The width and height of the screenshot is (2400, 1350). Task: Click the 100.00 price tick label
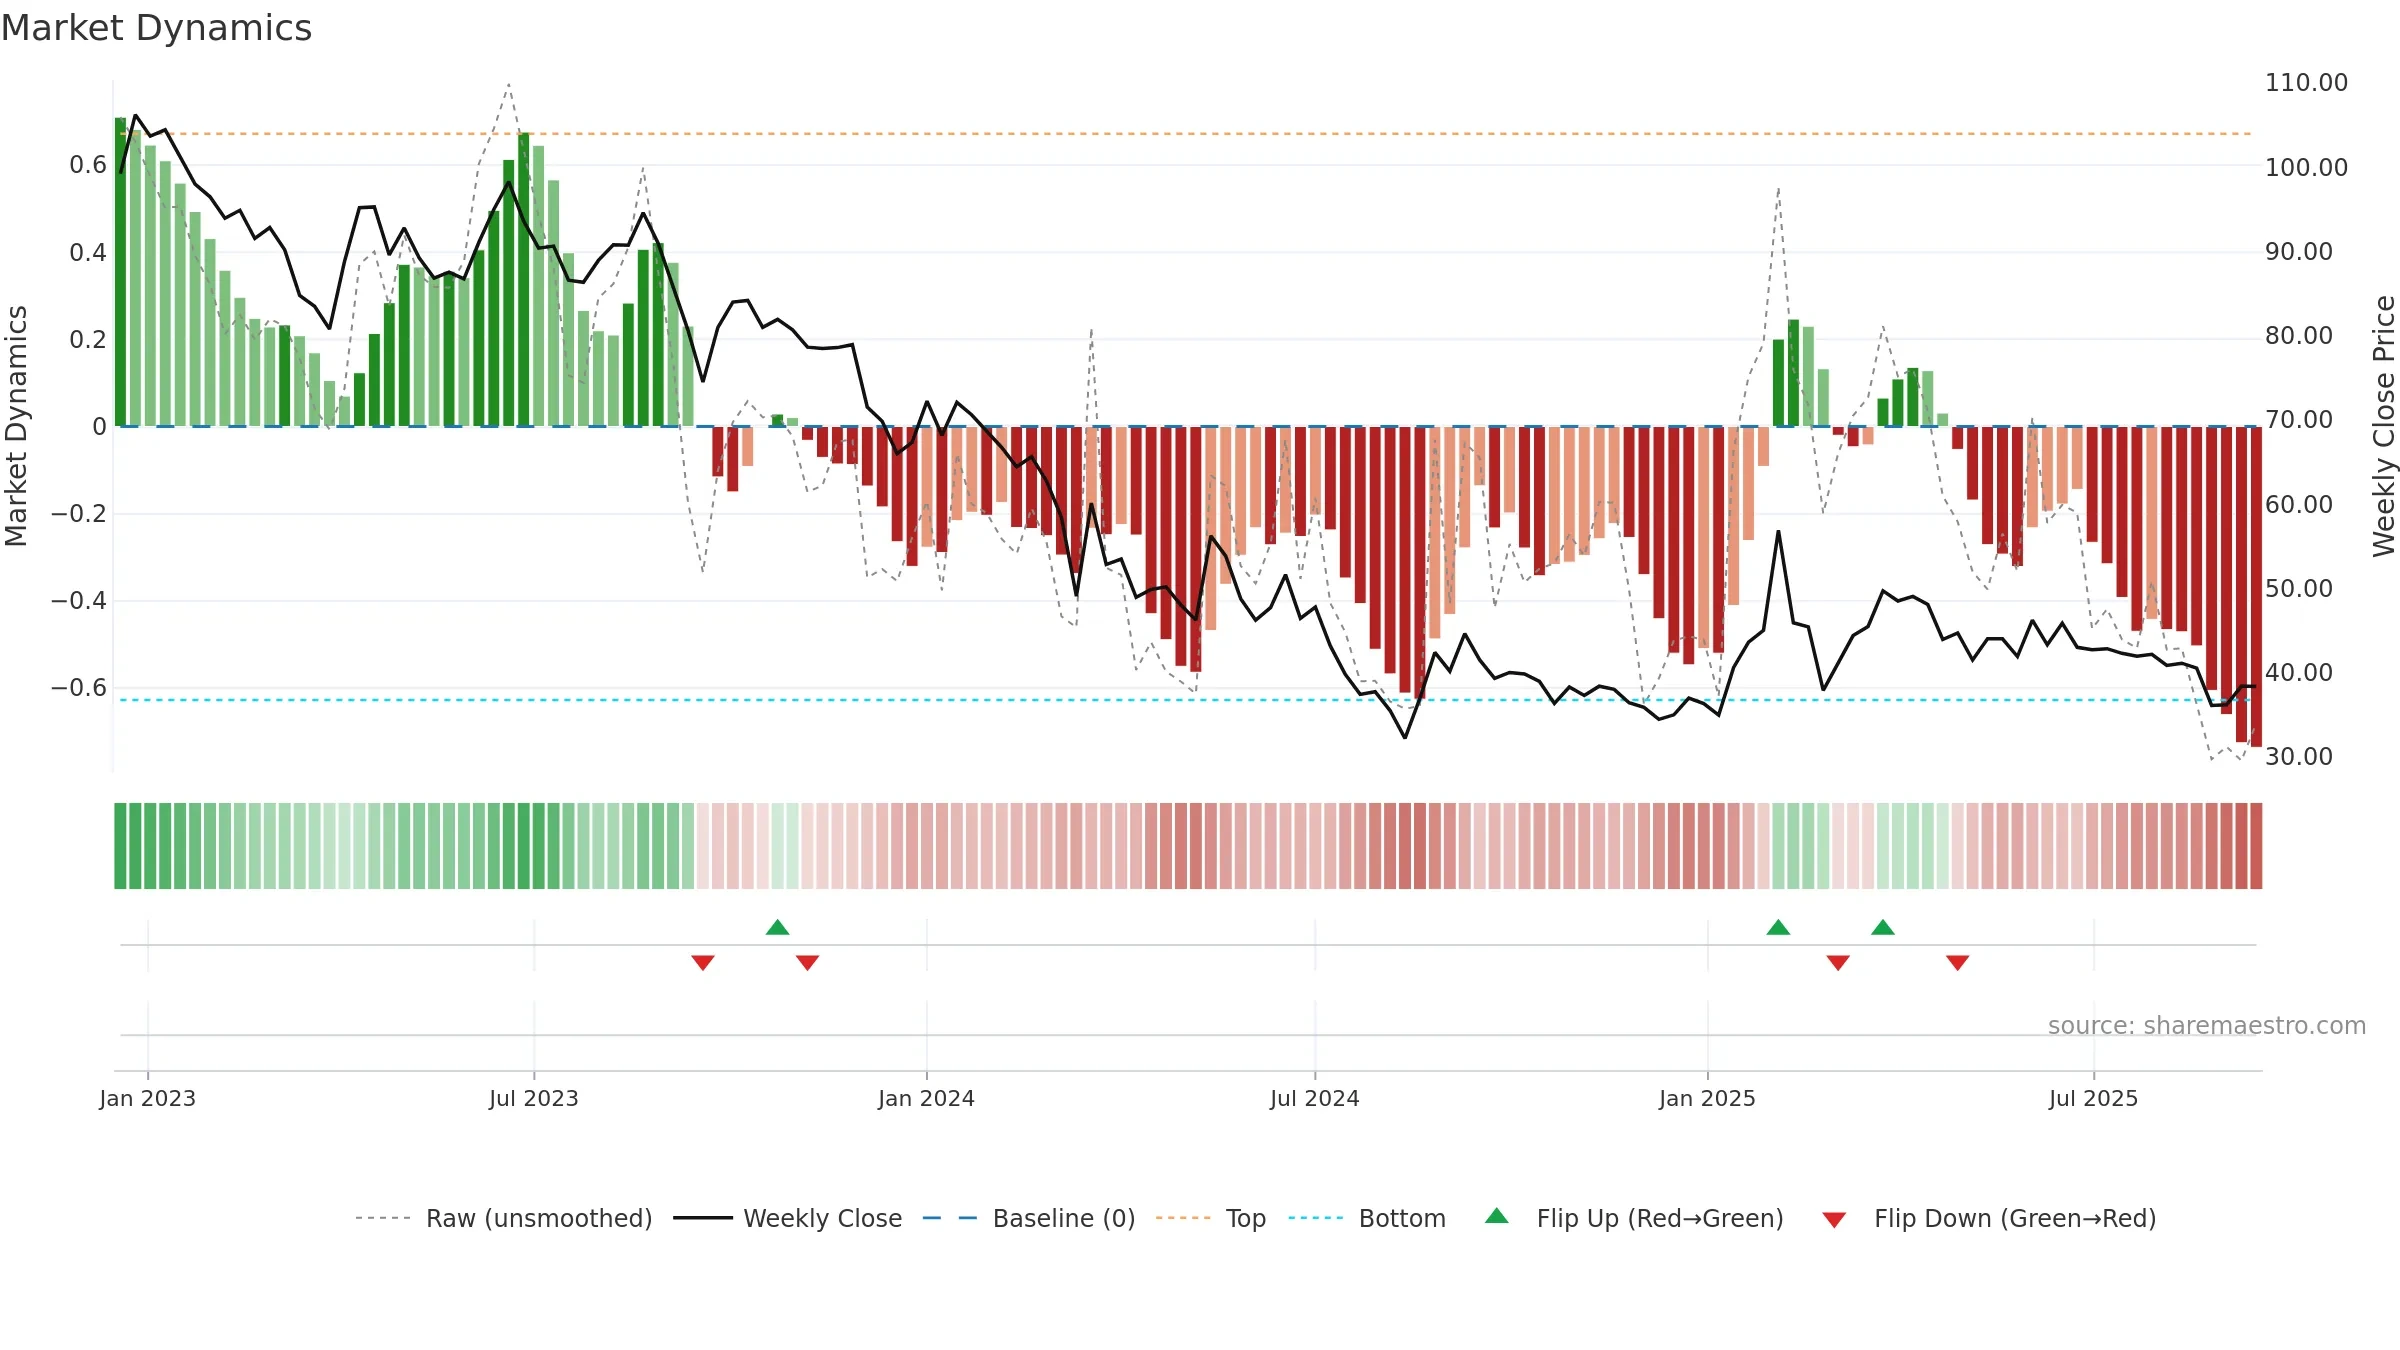(2306, 167)
